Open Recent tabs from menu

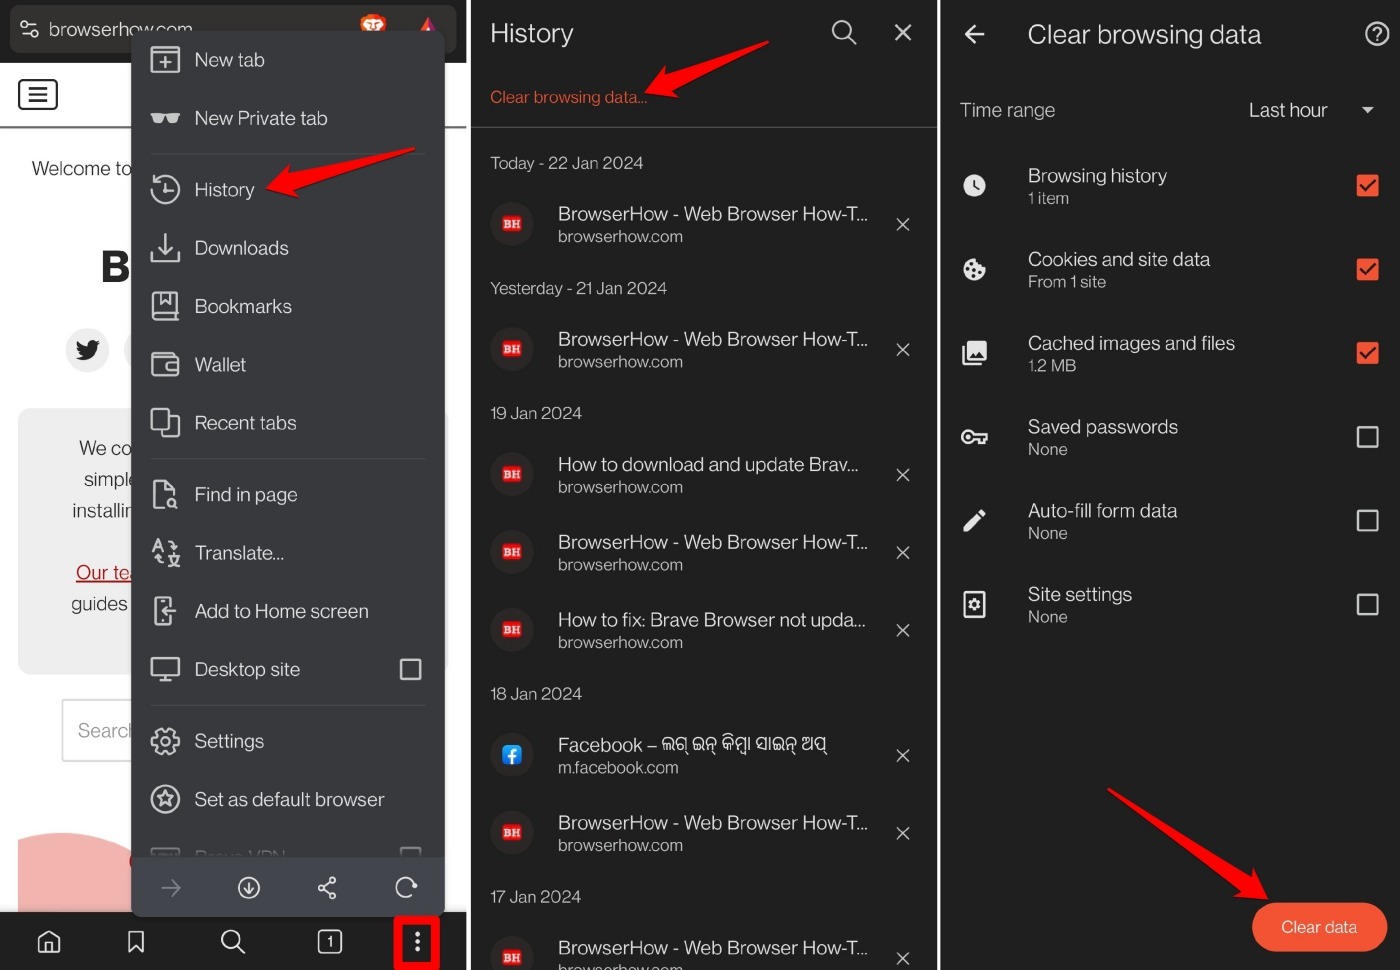pos(288,423)
